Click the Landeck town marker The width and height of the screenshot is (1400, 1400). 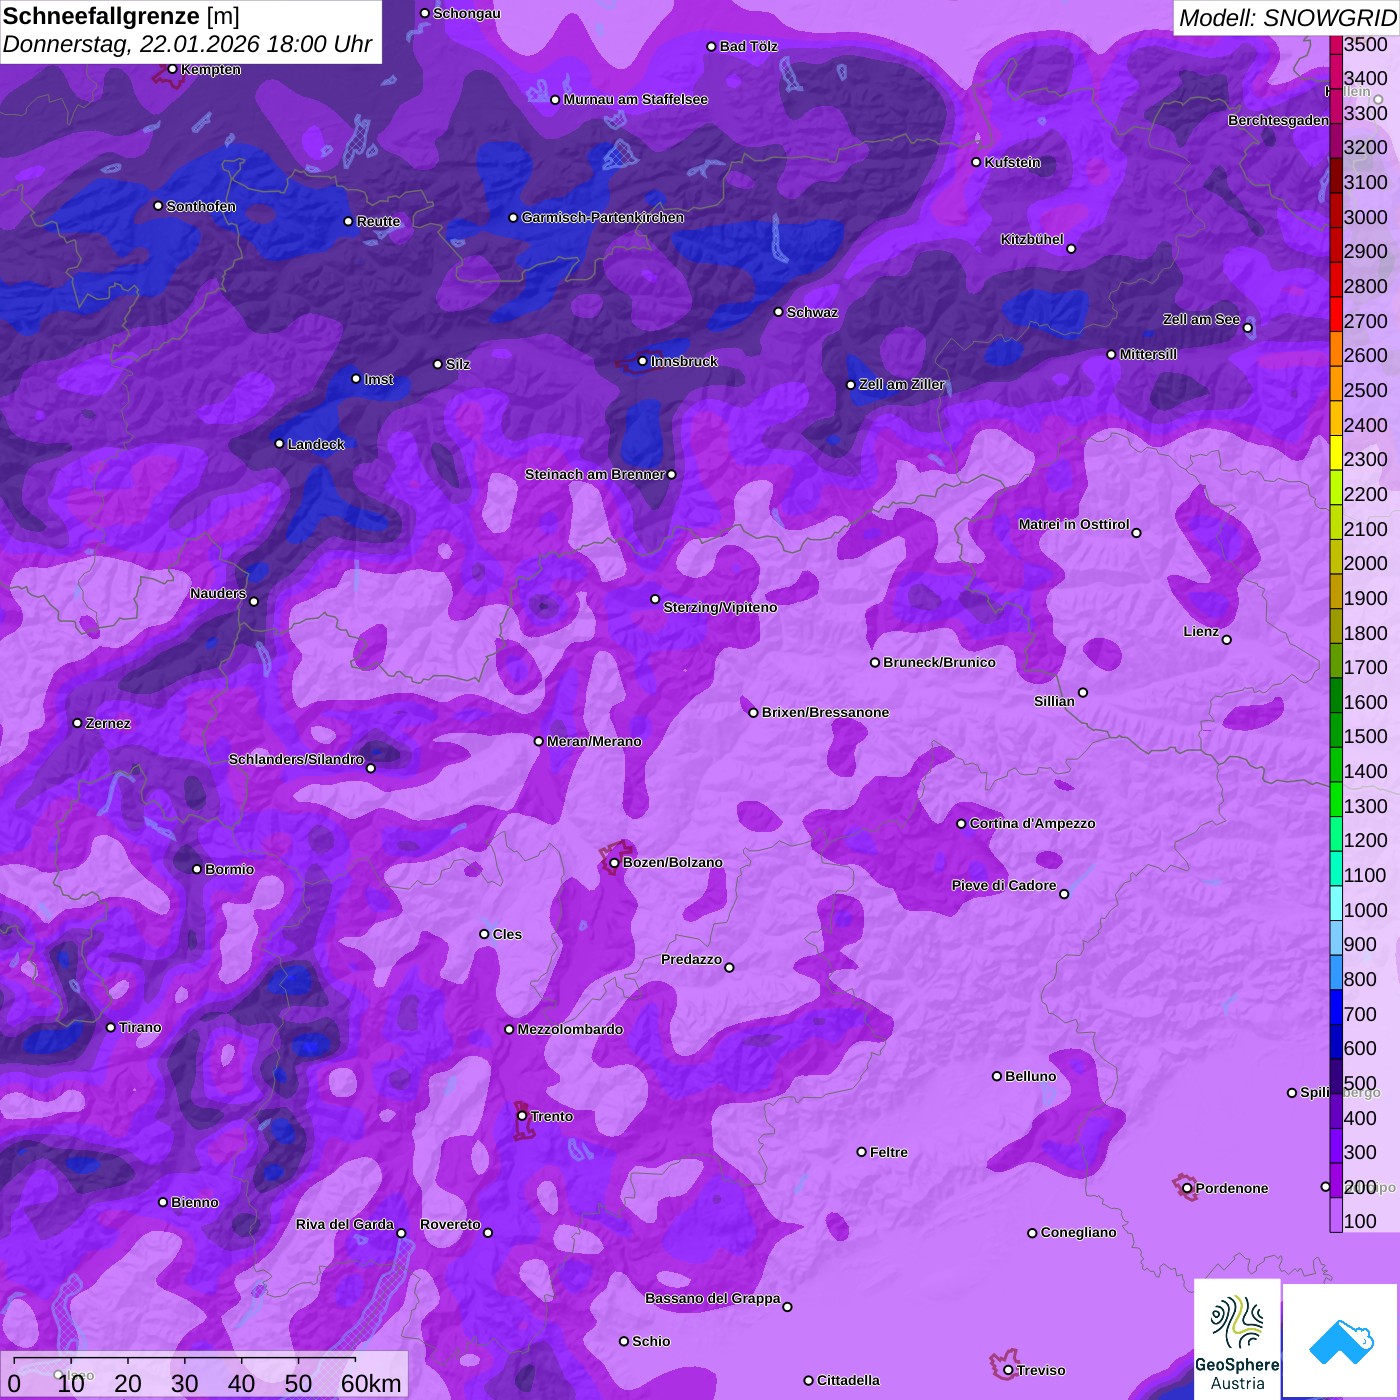279,444
